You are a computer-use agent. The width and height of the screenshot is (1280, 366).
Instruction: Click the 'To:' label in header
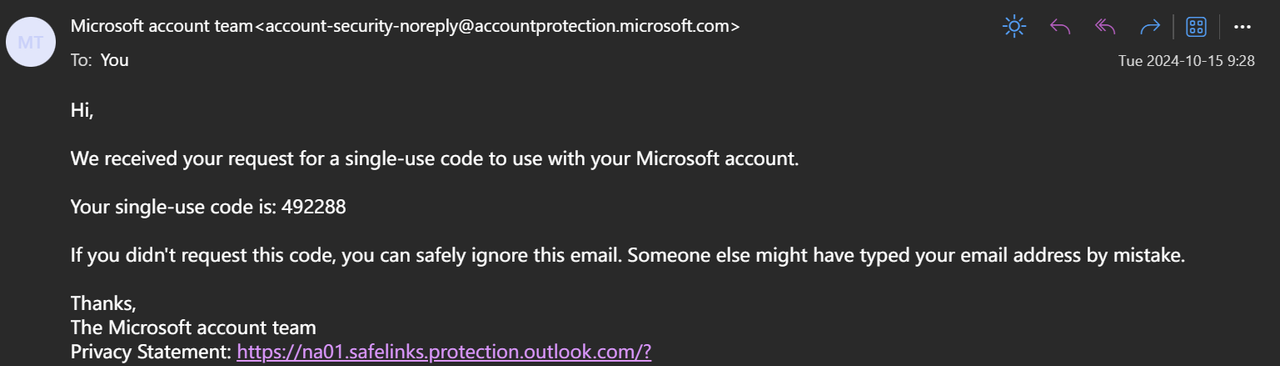click(81, 60)
